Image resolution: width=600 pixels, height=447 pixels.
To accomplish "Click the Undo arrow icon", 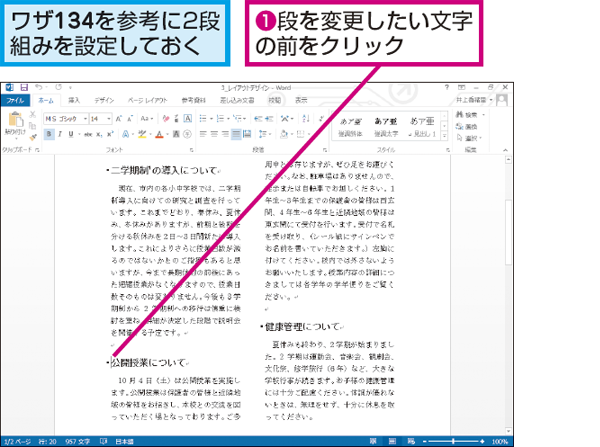I will pyautogui.click(x=34, y=89).
